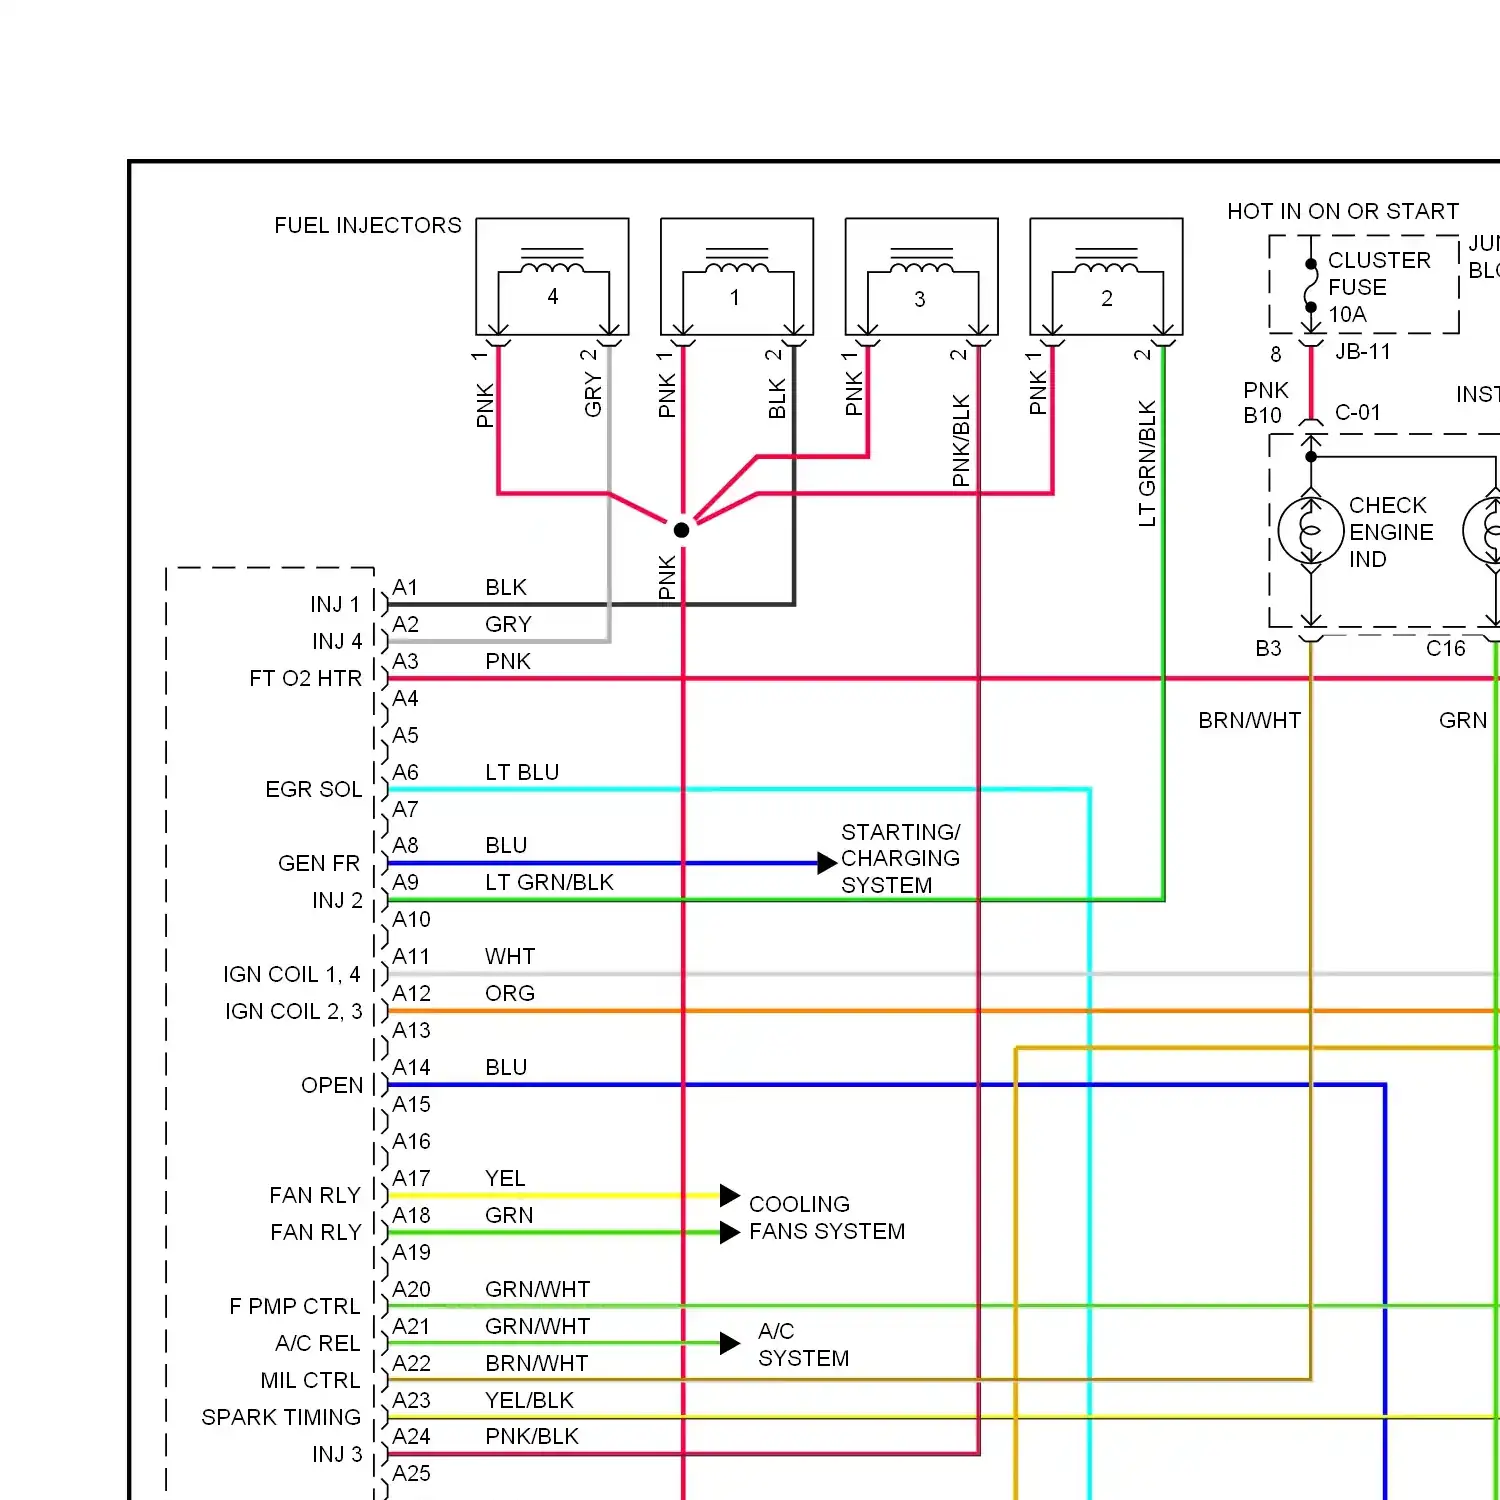Click the BRN/WHT label near terminal B3
Screen dimensions: 1500x1500
pyautogui.click(x=1250, y=720)
